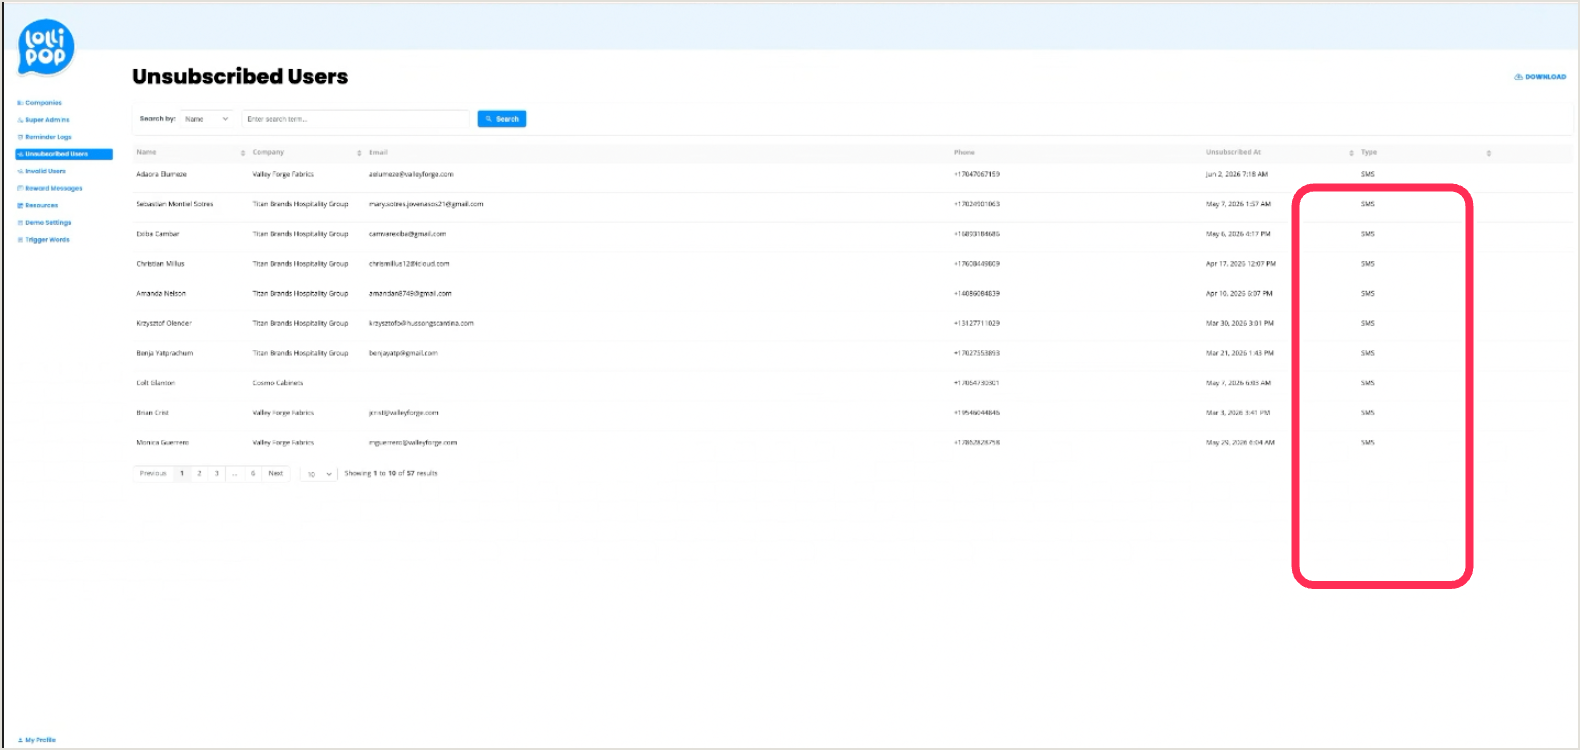Click the name Sebastian Montiel Sotres
The image size is (1580, 750).
[x=175, y=204]
